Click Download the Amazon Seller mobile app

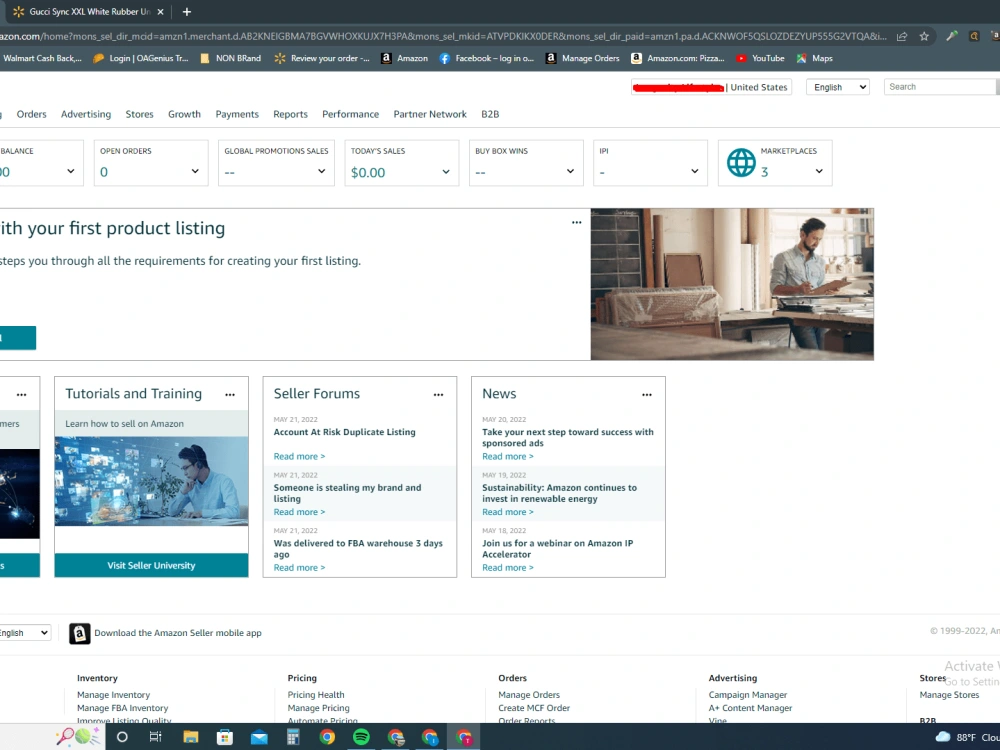click(x=178, y=633)
